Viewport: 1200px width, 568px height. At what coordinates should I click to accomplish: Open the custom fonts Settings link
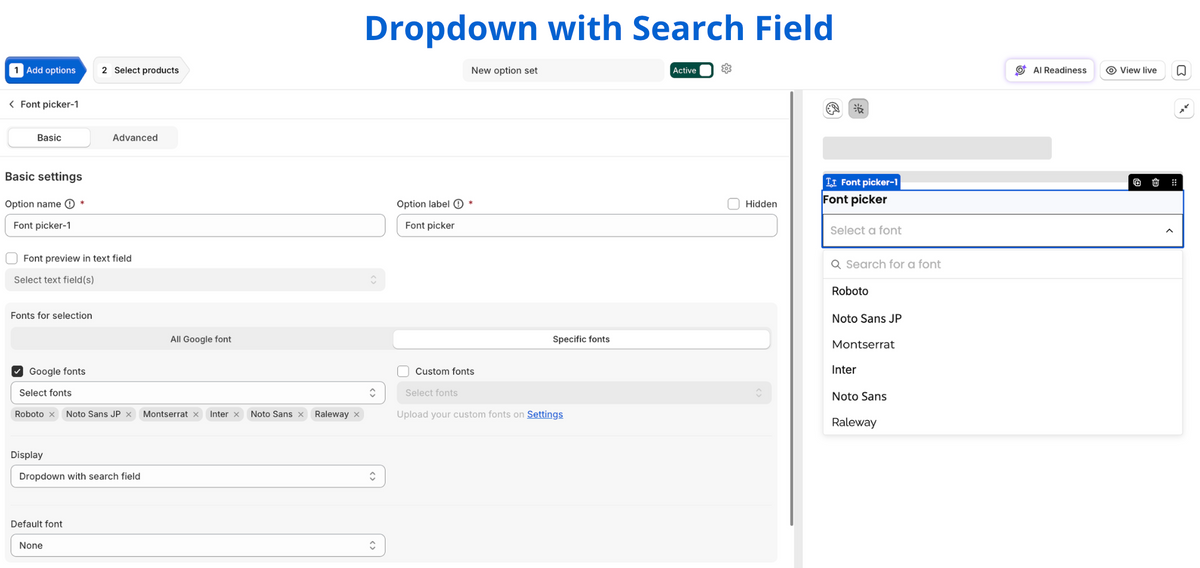[545, 414]
